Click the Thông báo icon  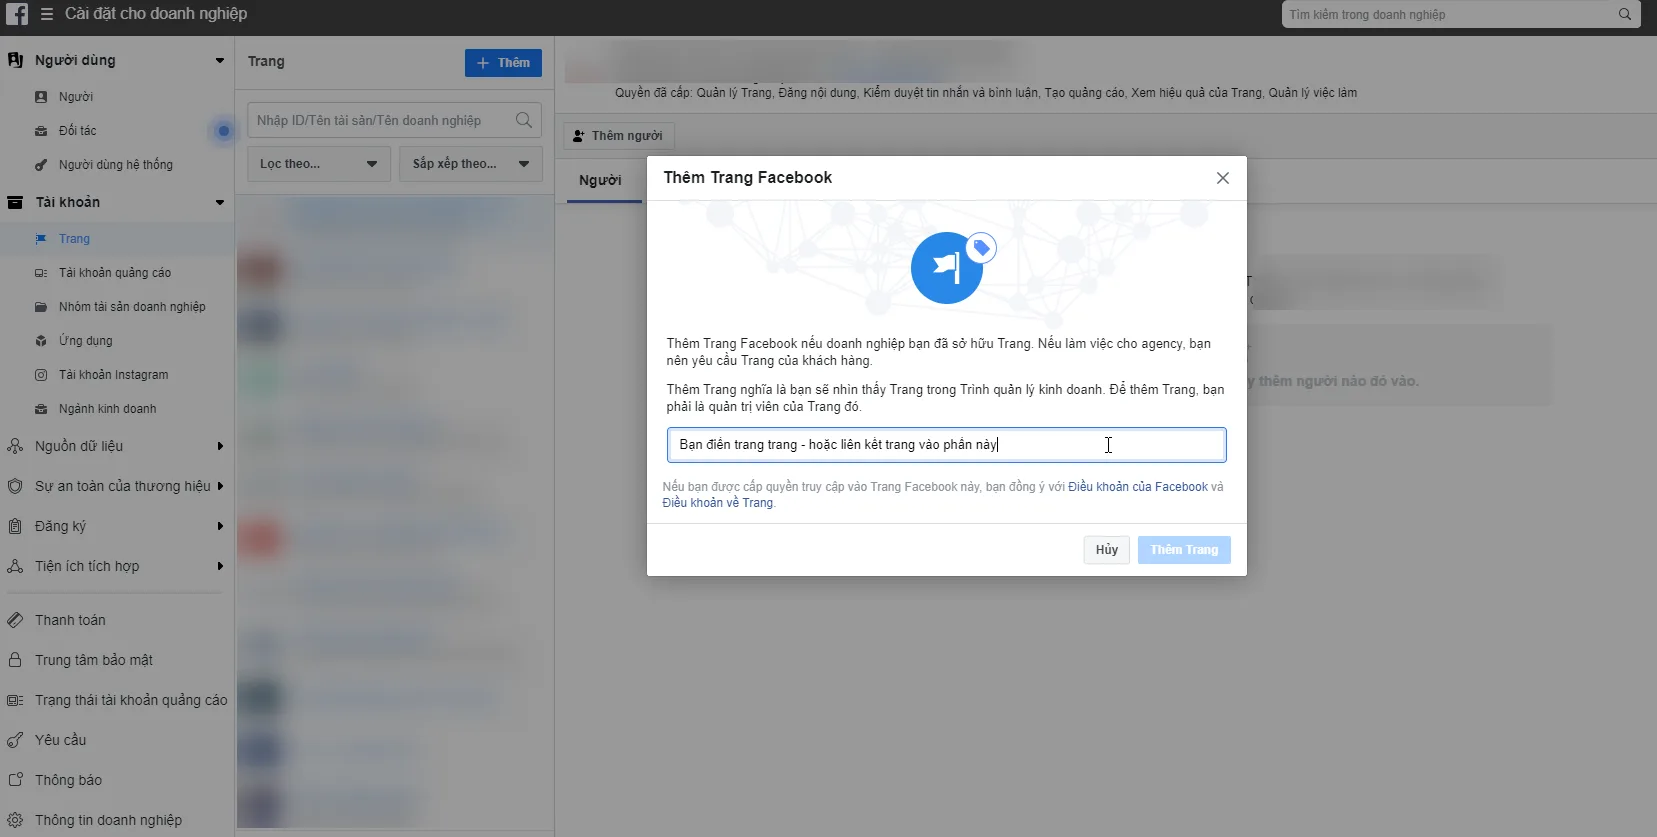click(15, 780)
